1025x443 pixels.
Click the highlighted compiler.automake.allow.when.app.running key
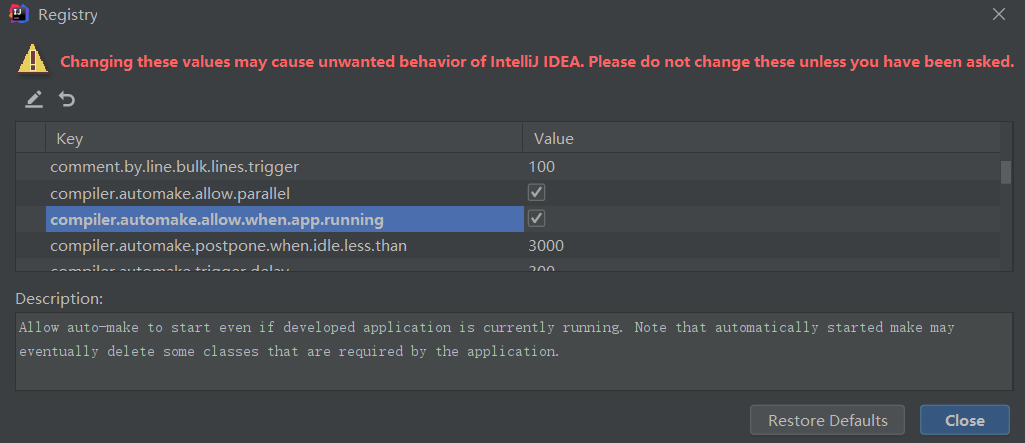point(217,220)
